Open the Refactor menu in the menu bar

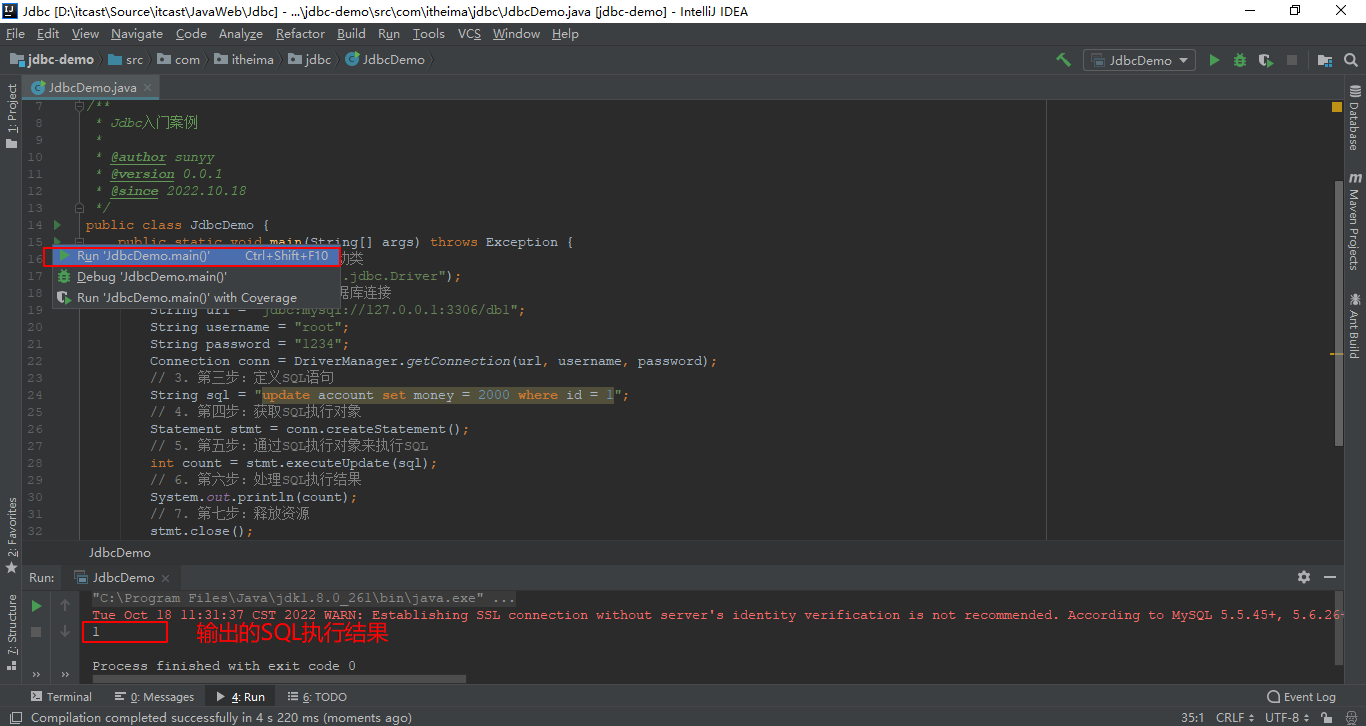[x=300, y=33]
